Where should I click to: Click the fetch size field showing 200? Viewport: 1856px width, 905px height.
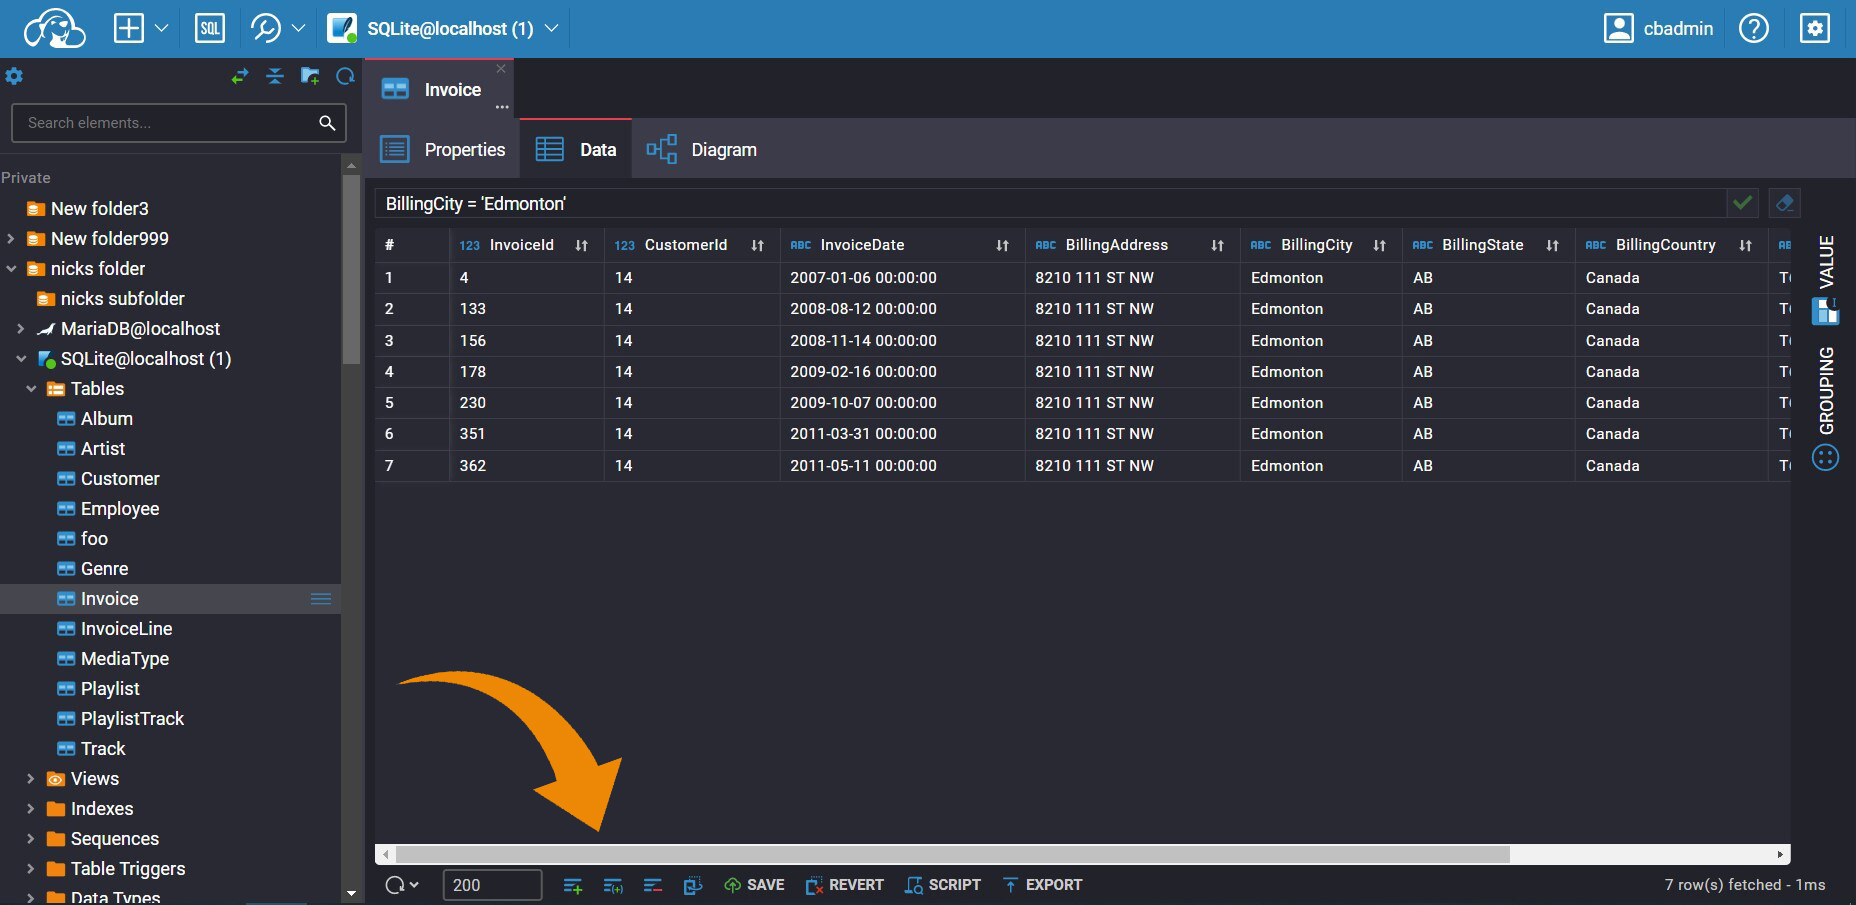pyautogui.click(x=492, y=885)
